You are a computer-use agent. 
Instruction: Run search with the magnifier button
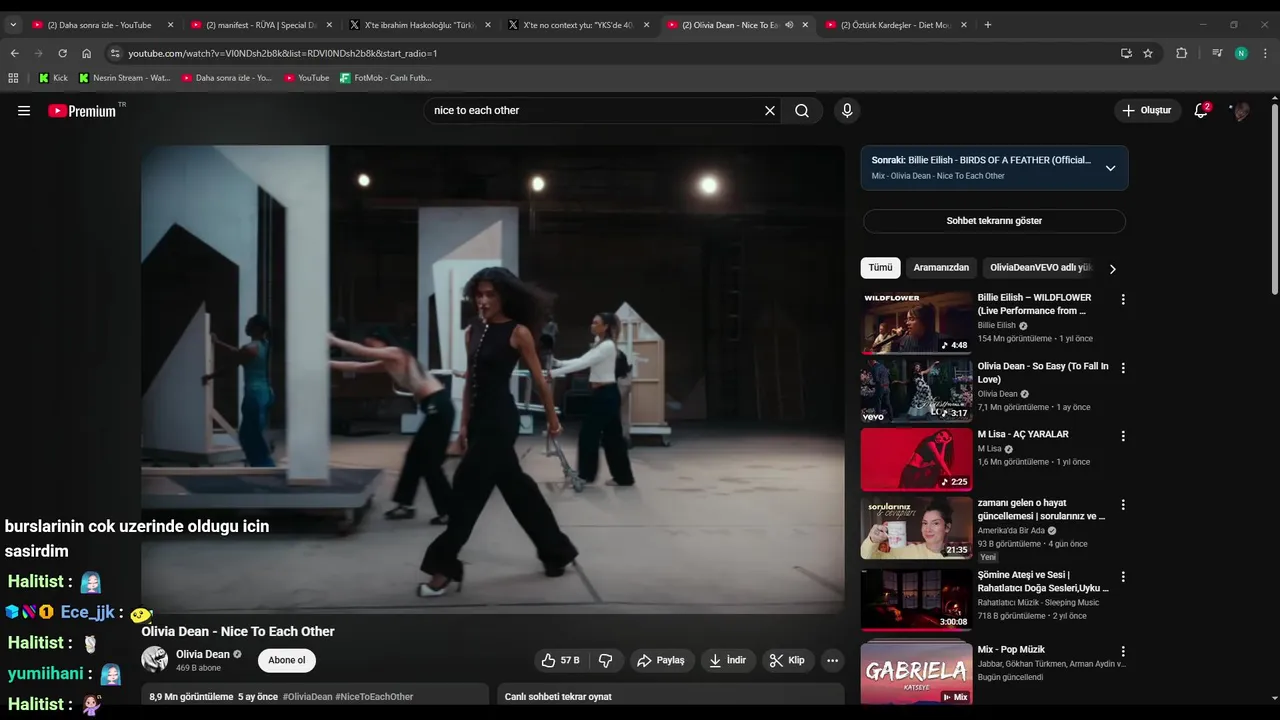(802, 111)
